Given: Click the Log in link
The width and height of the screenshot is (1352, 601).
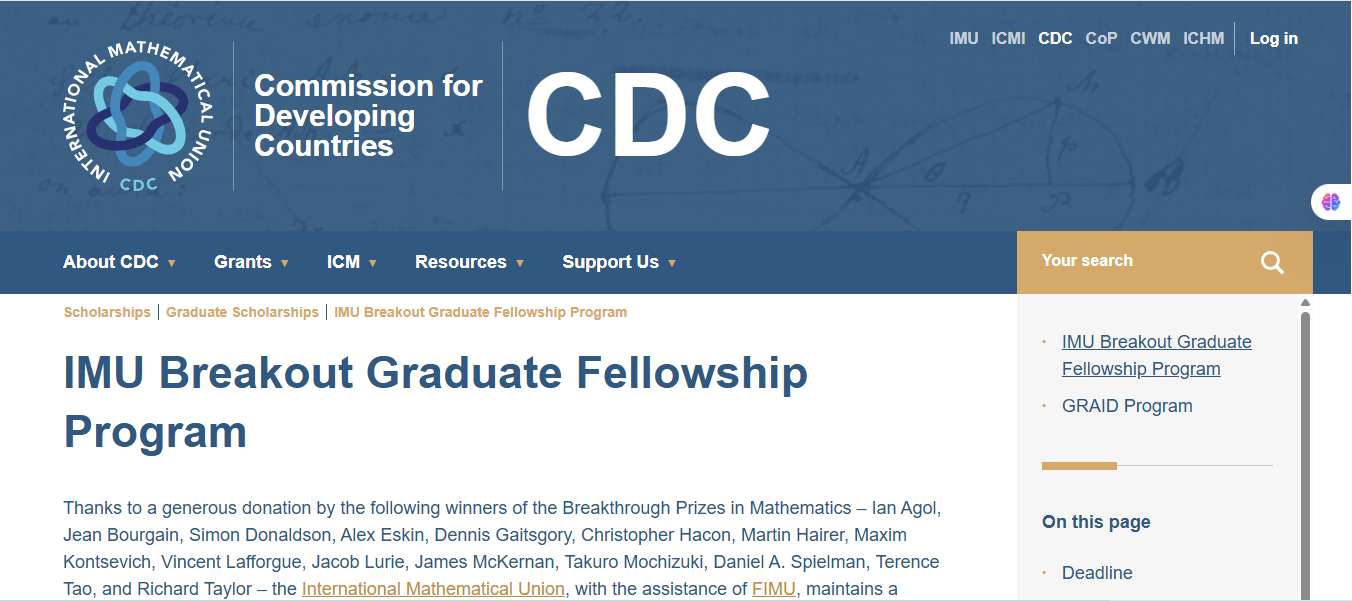Looking at the screenshot, I should pos(1273,39).
